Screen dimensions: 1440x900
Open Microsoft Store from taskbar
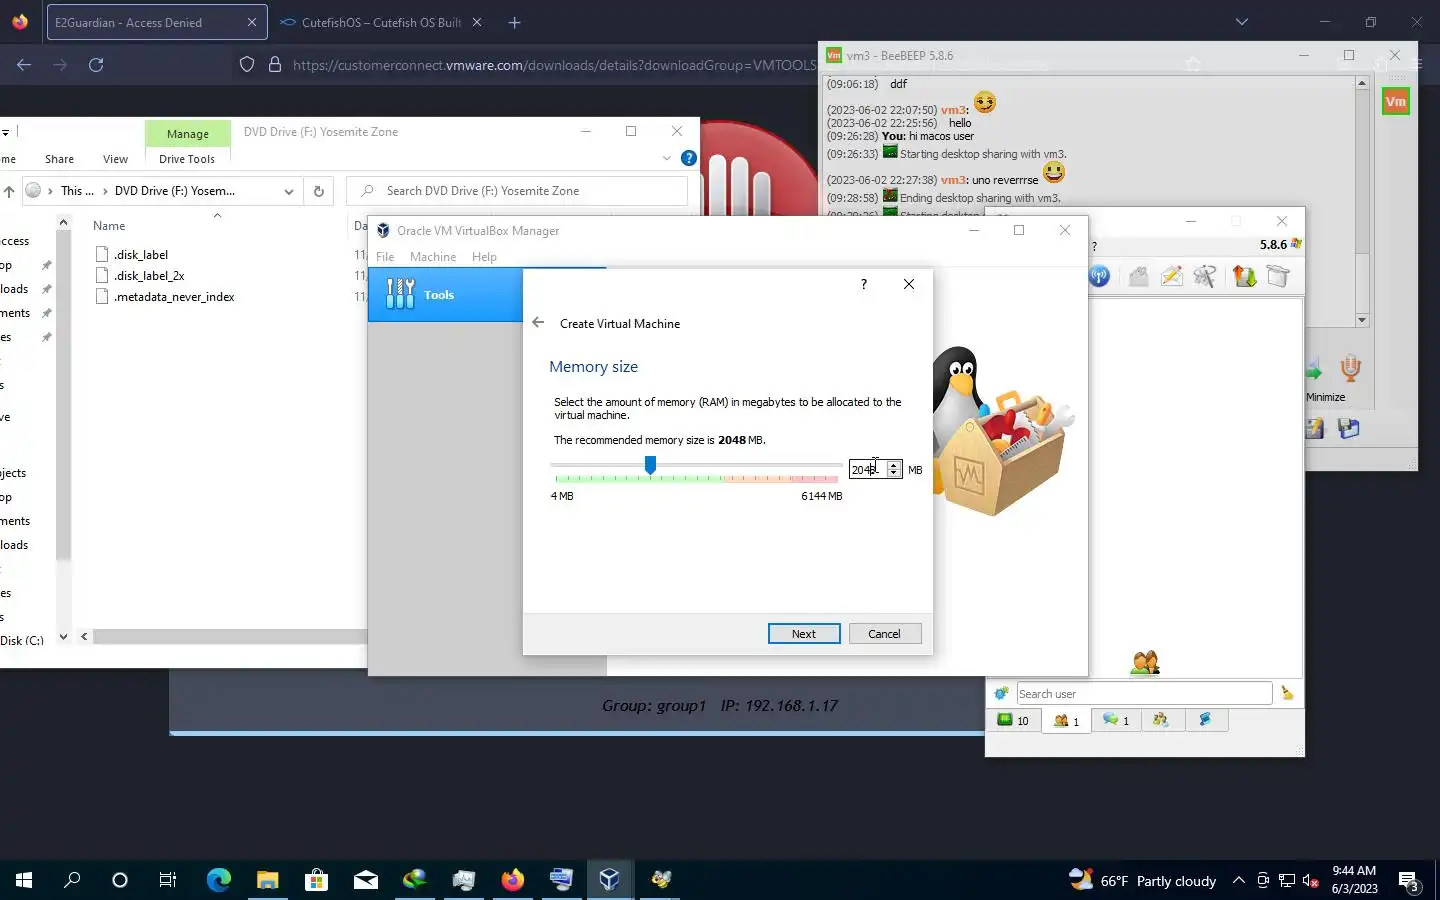[x=316, y=880]
